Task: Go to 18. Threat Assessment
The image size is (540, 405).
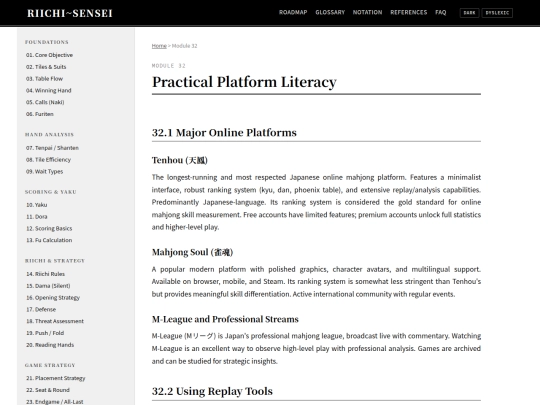Action: (x=55, y=321)
